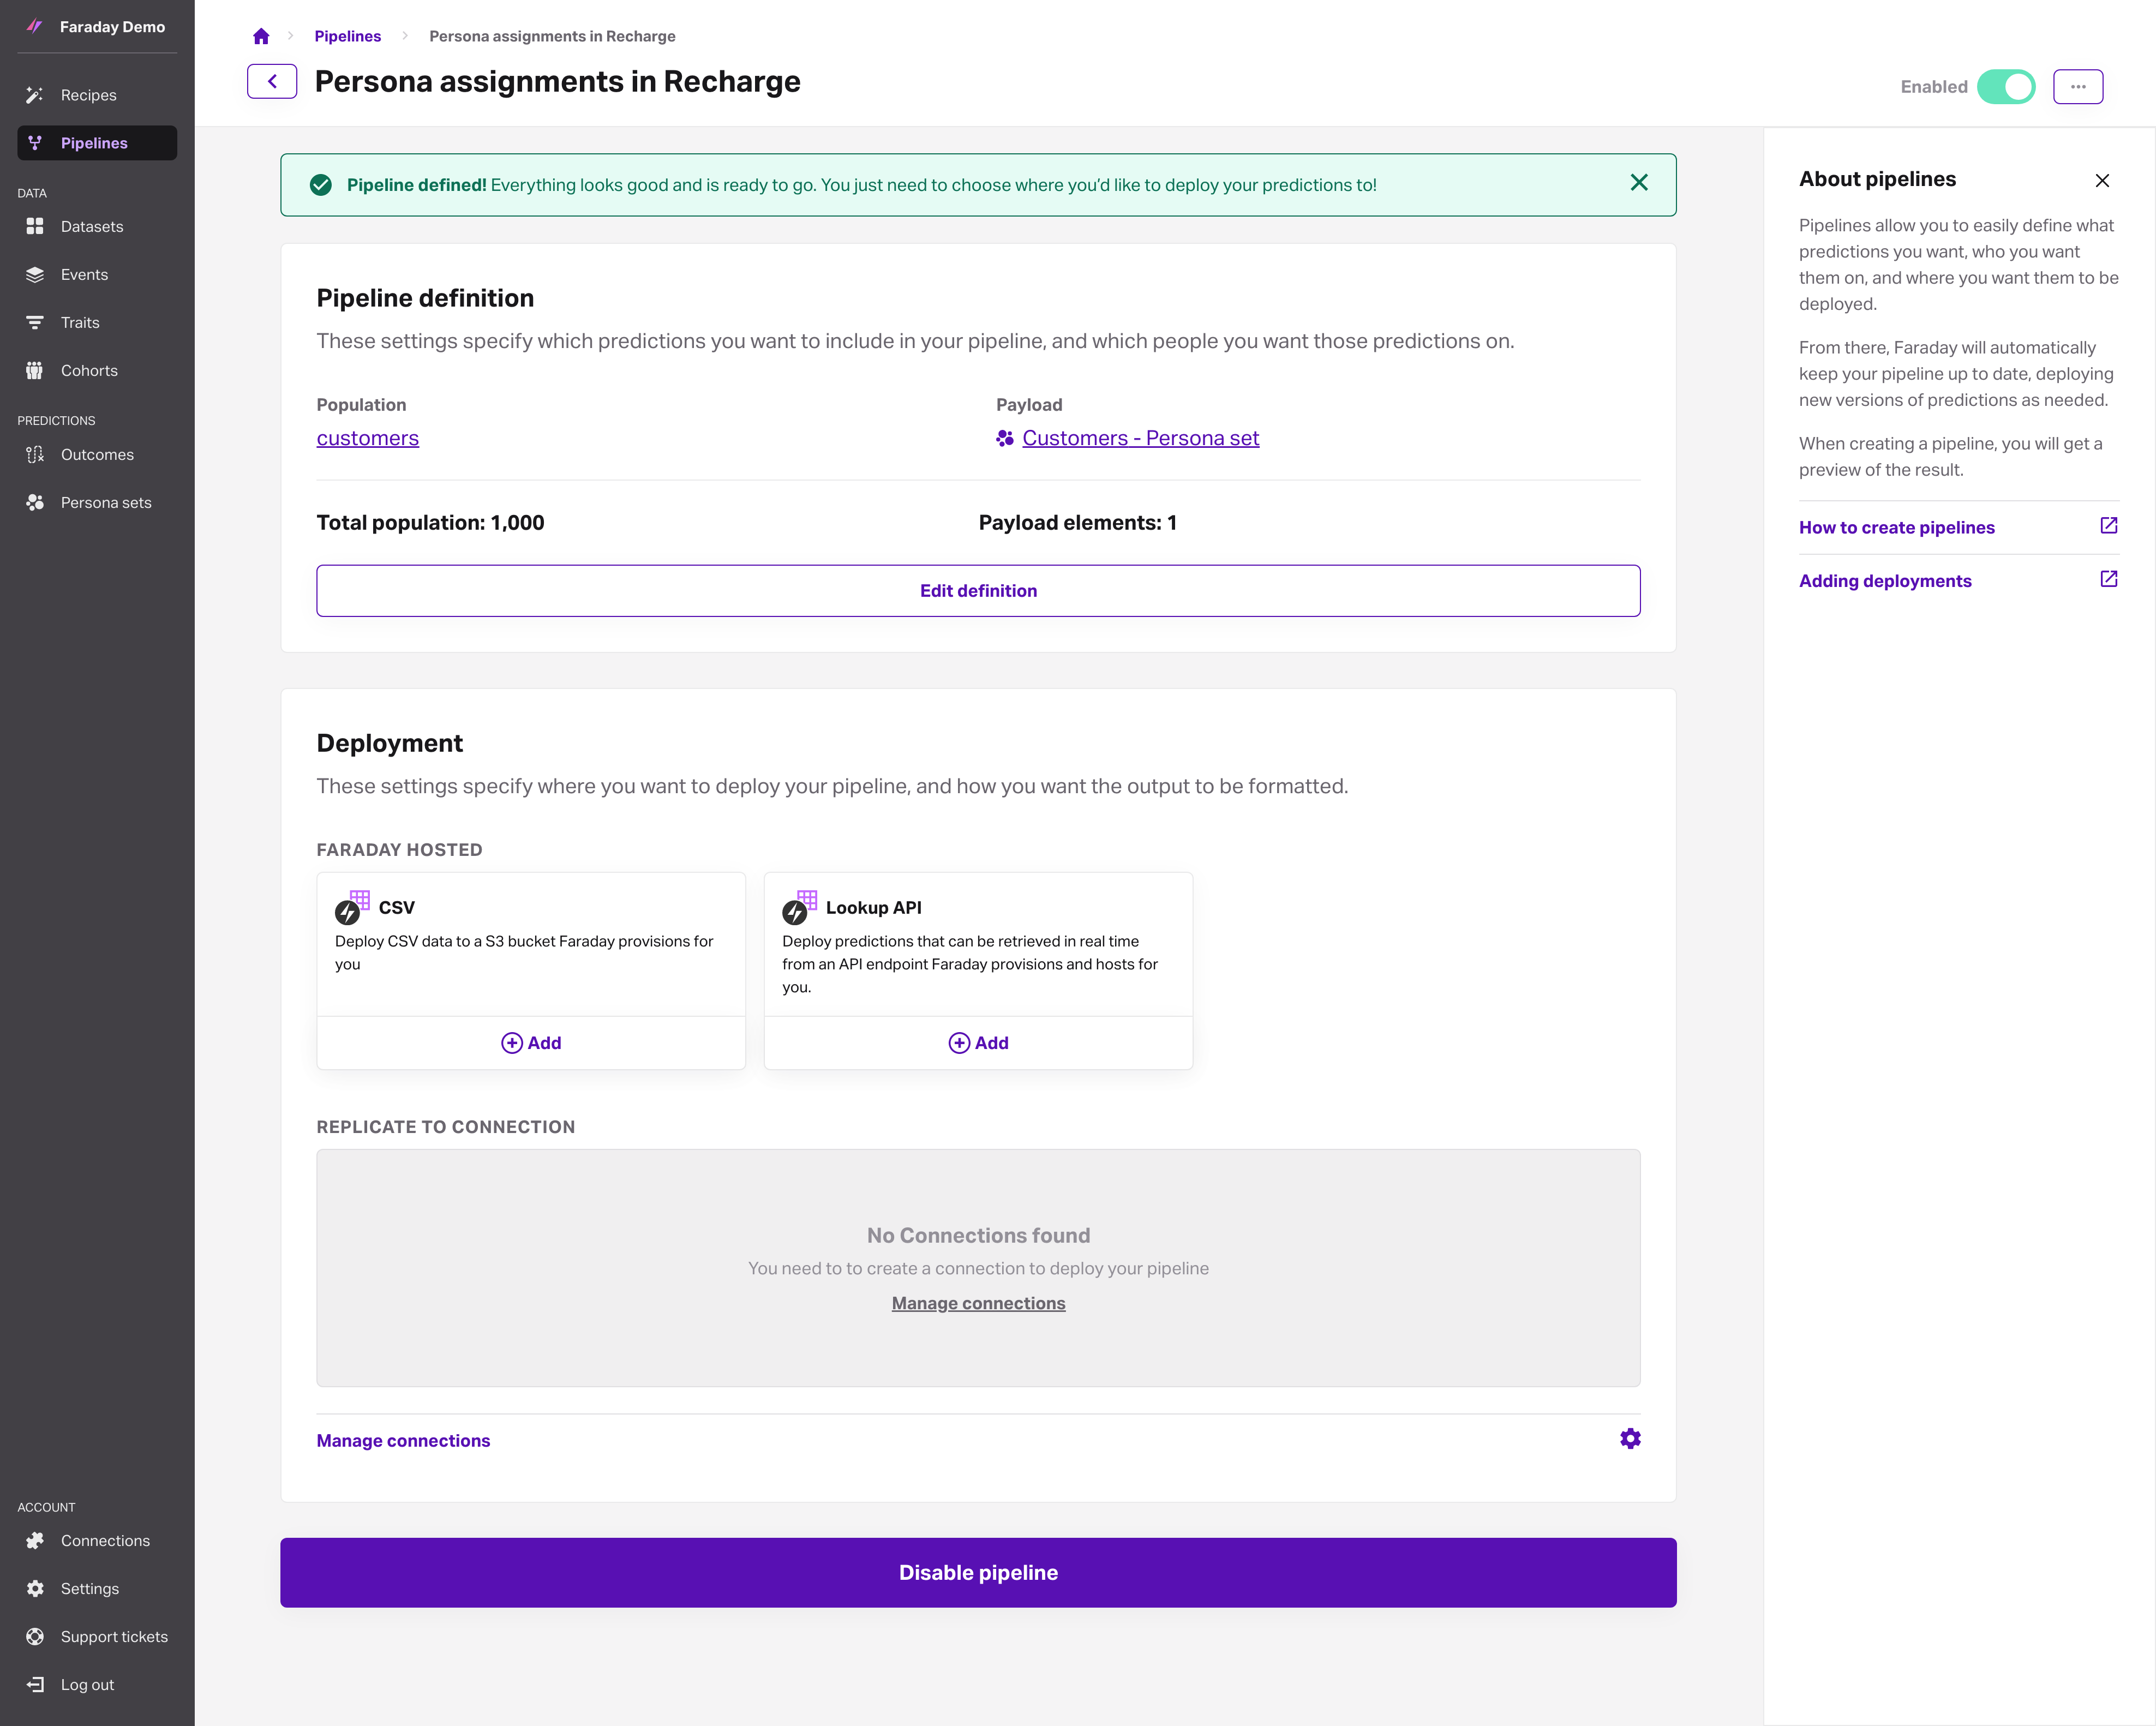Click external link icon for Adding deployments
This screenshot has width=2156, height=1726.
pos(2109,579)
